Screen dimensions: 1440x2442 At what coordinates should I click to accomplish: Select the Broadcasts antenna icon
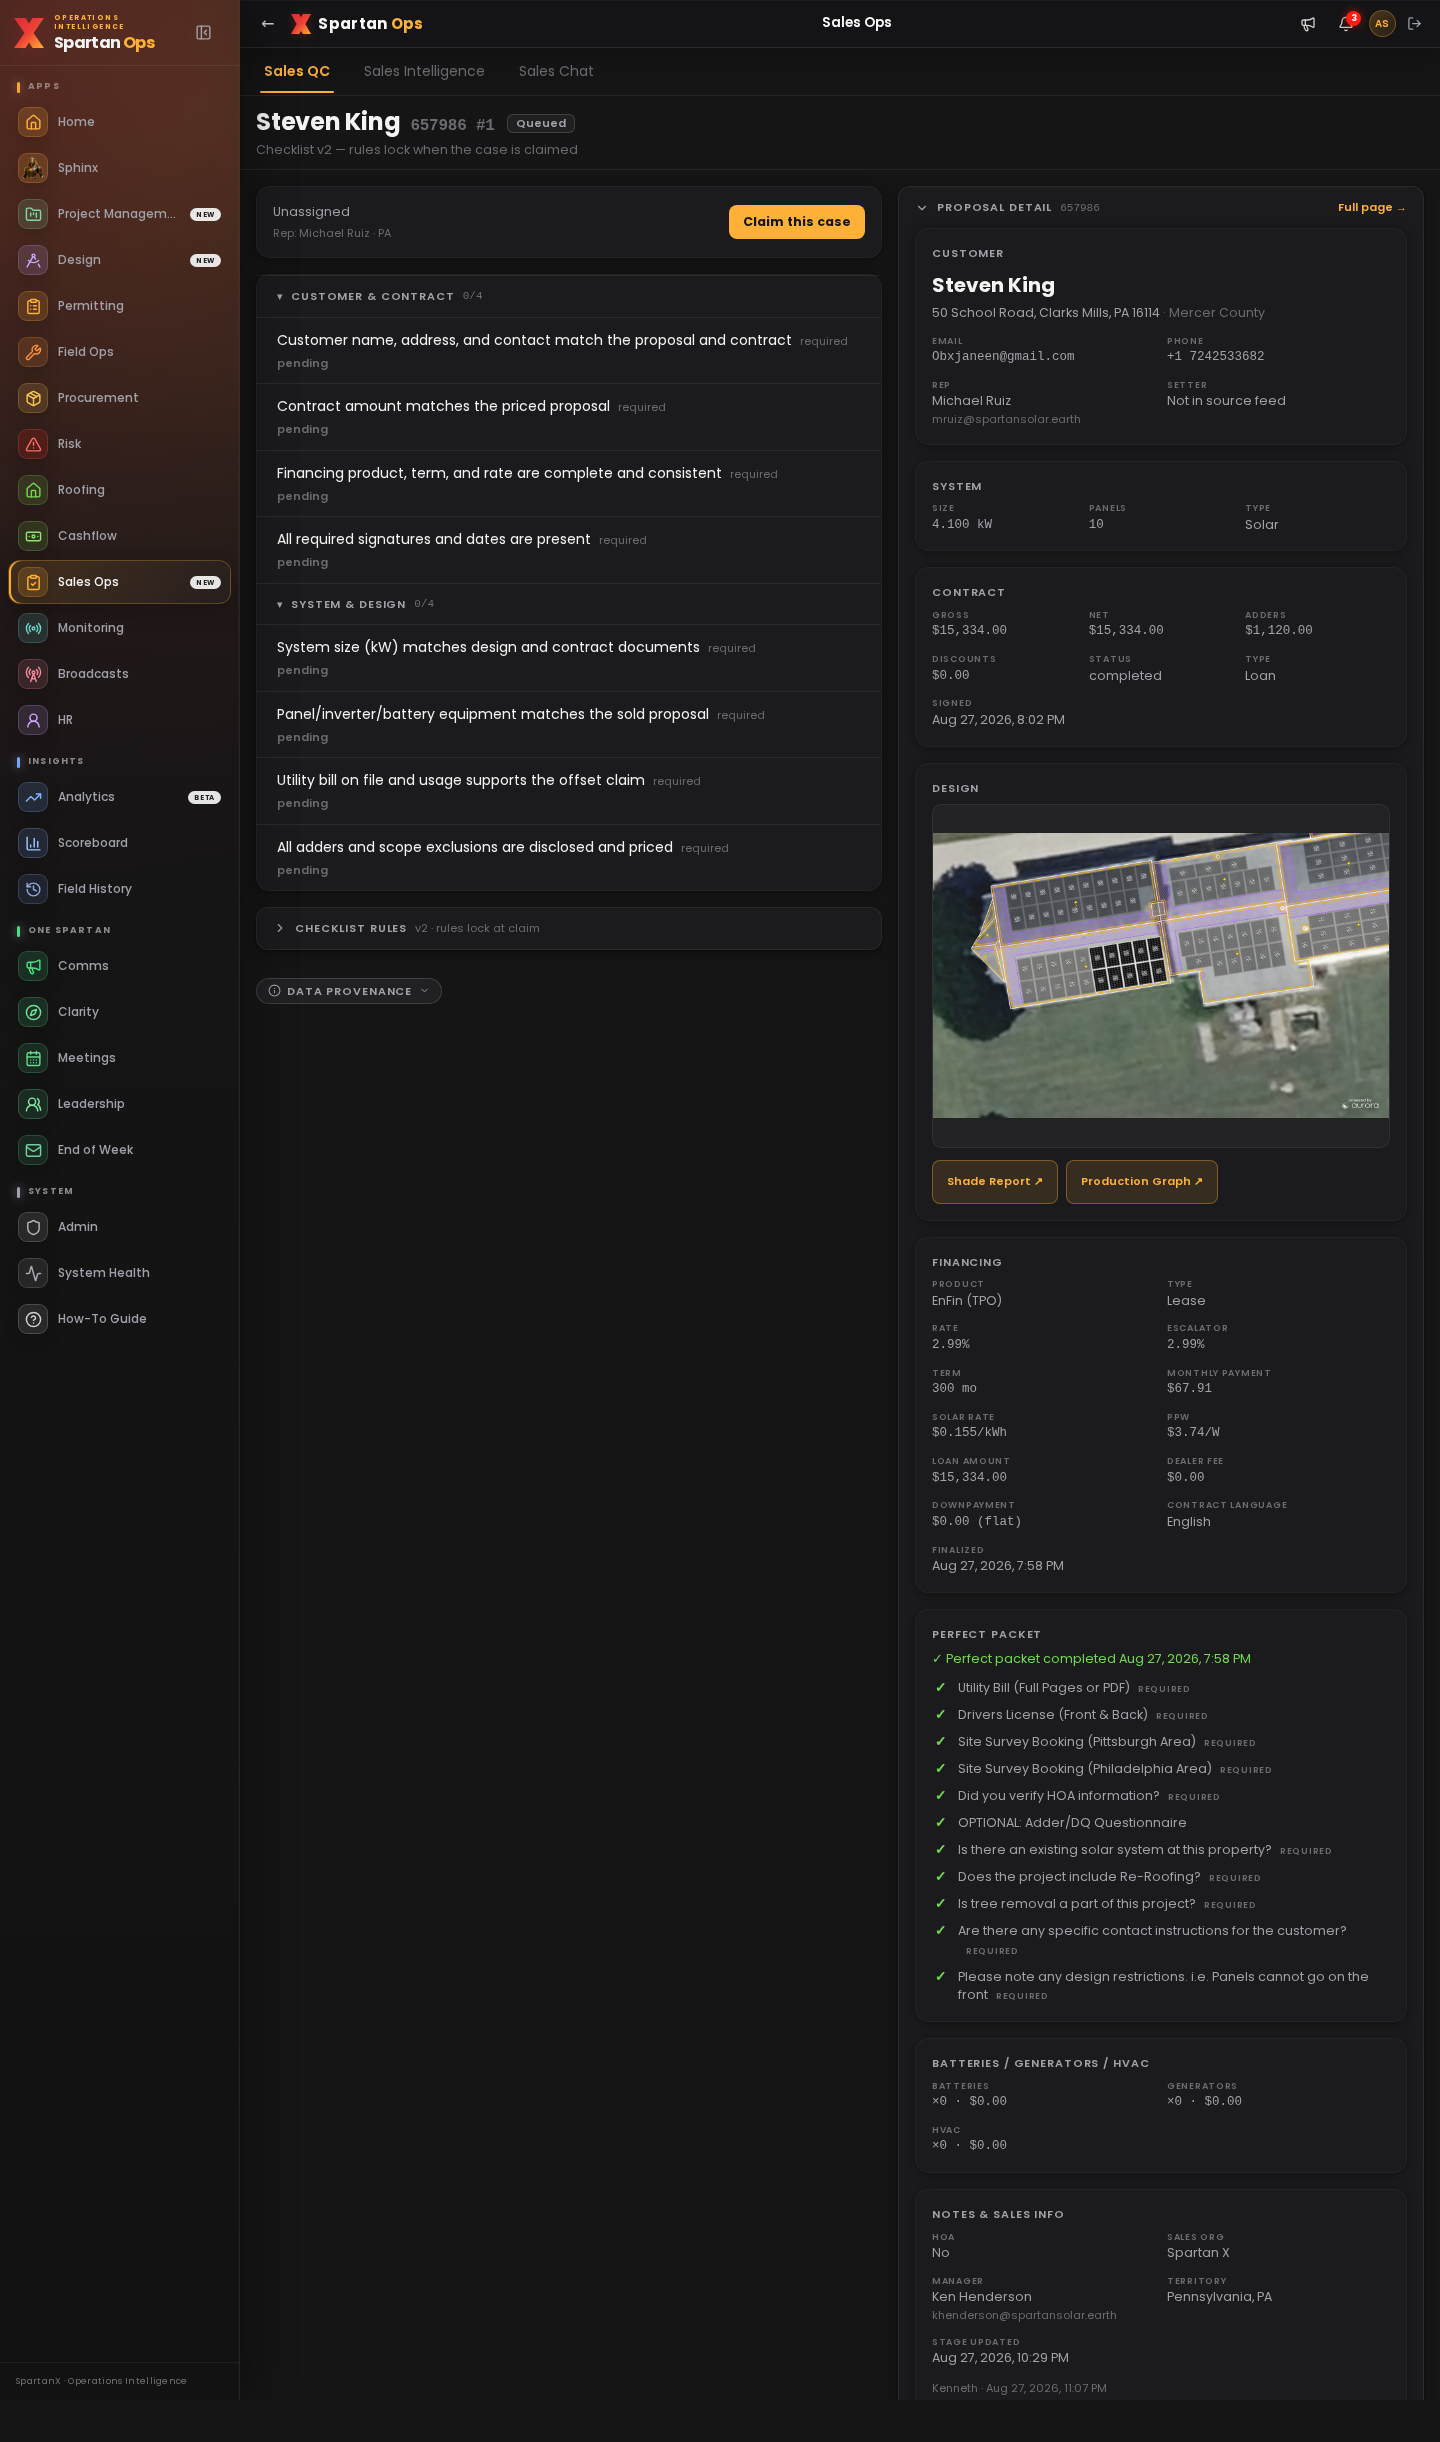(x=33, y=674)
